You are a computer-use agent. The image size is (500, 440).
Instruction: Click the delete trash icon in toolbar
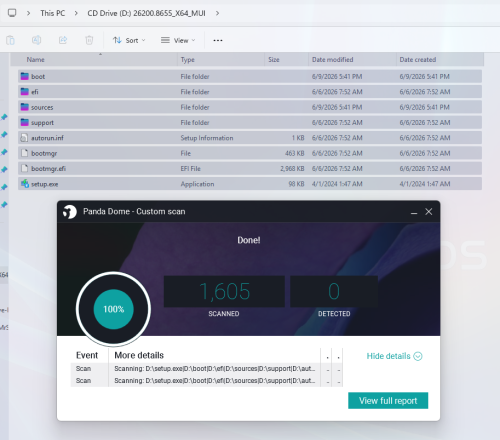[x=89, y=40]
